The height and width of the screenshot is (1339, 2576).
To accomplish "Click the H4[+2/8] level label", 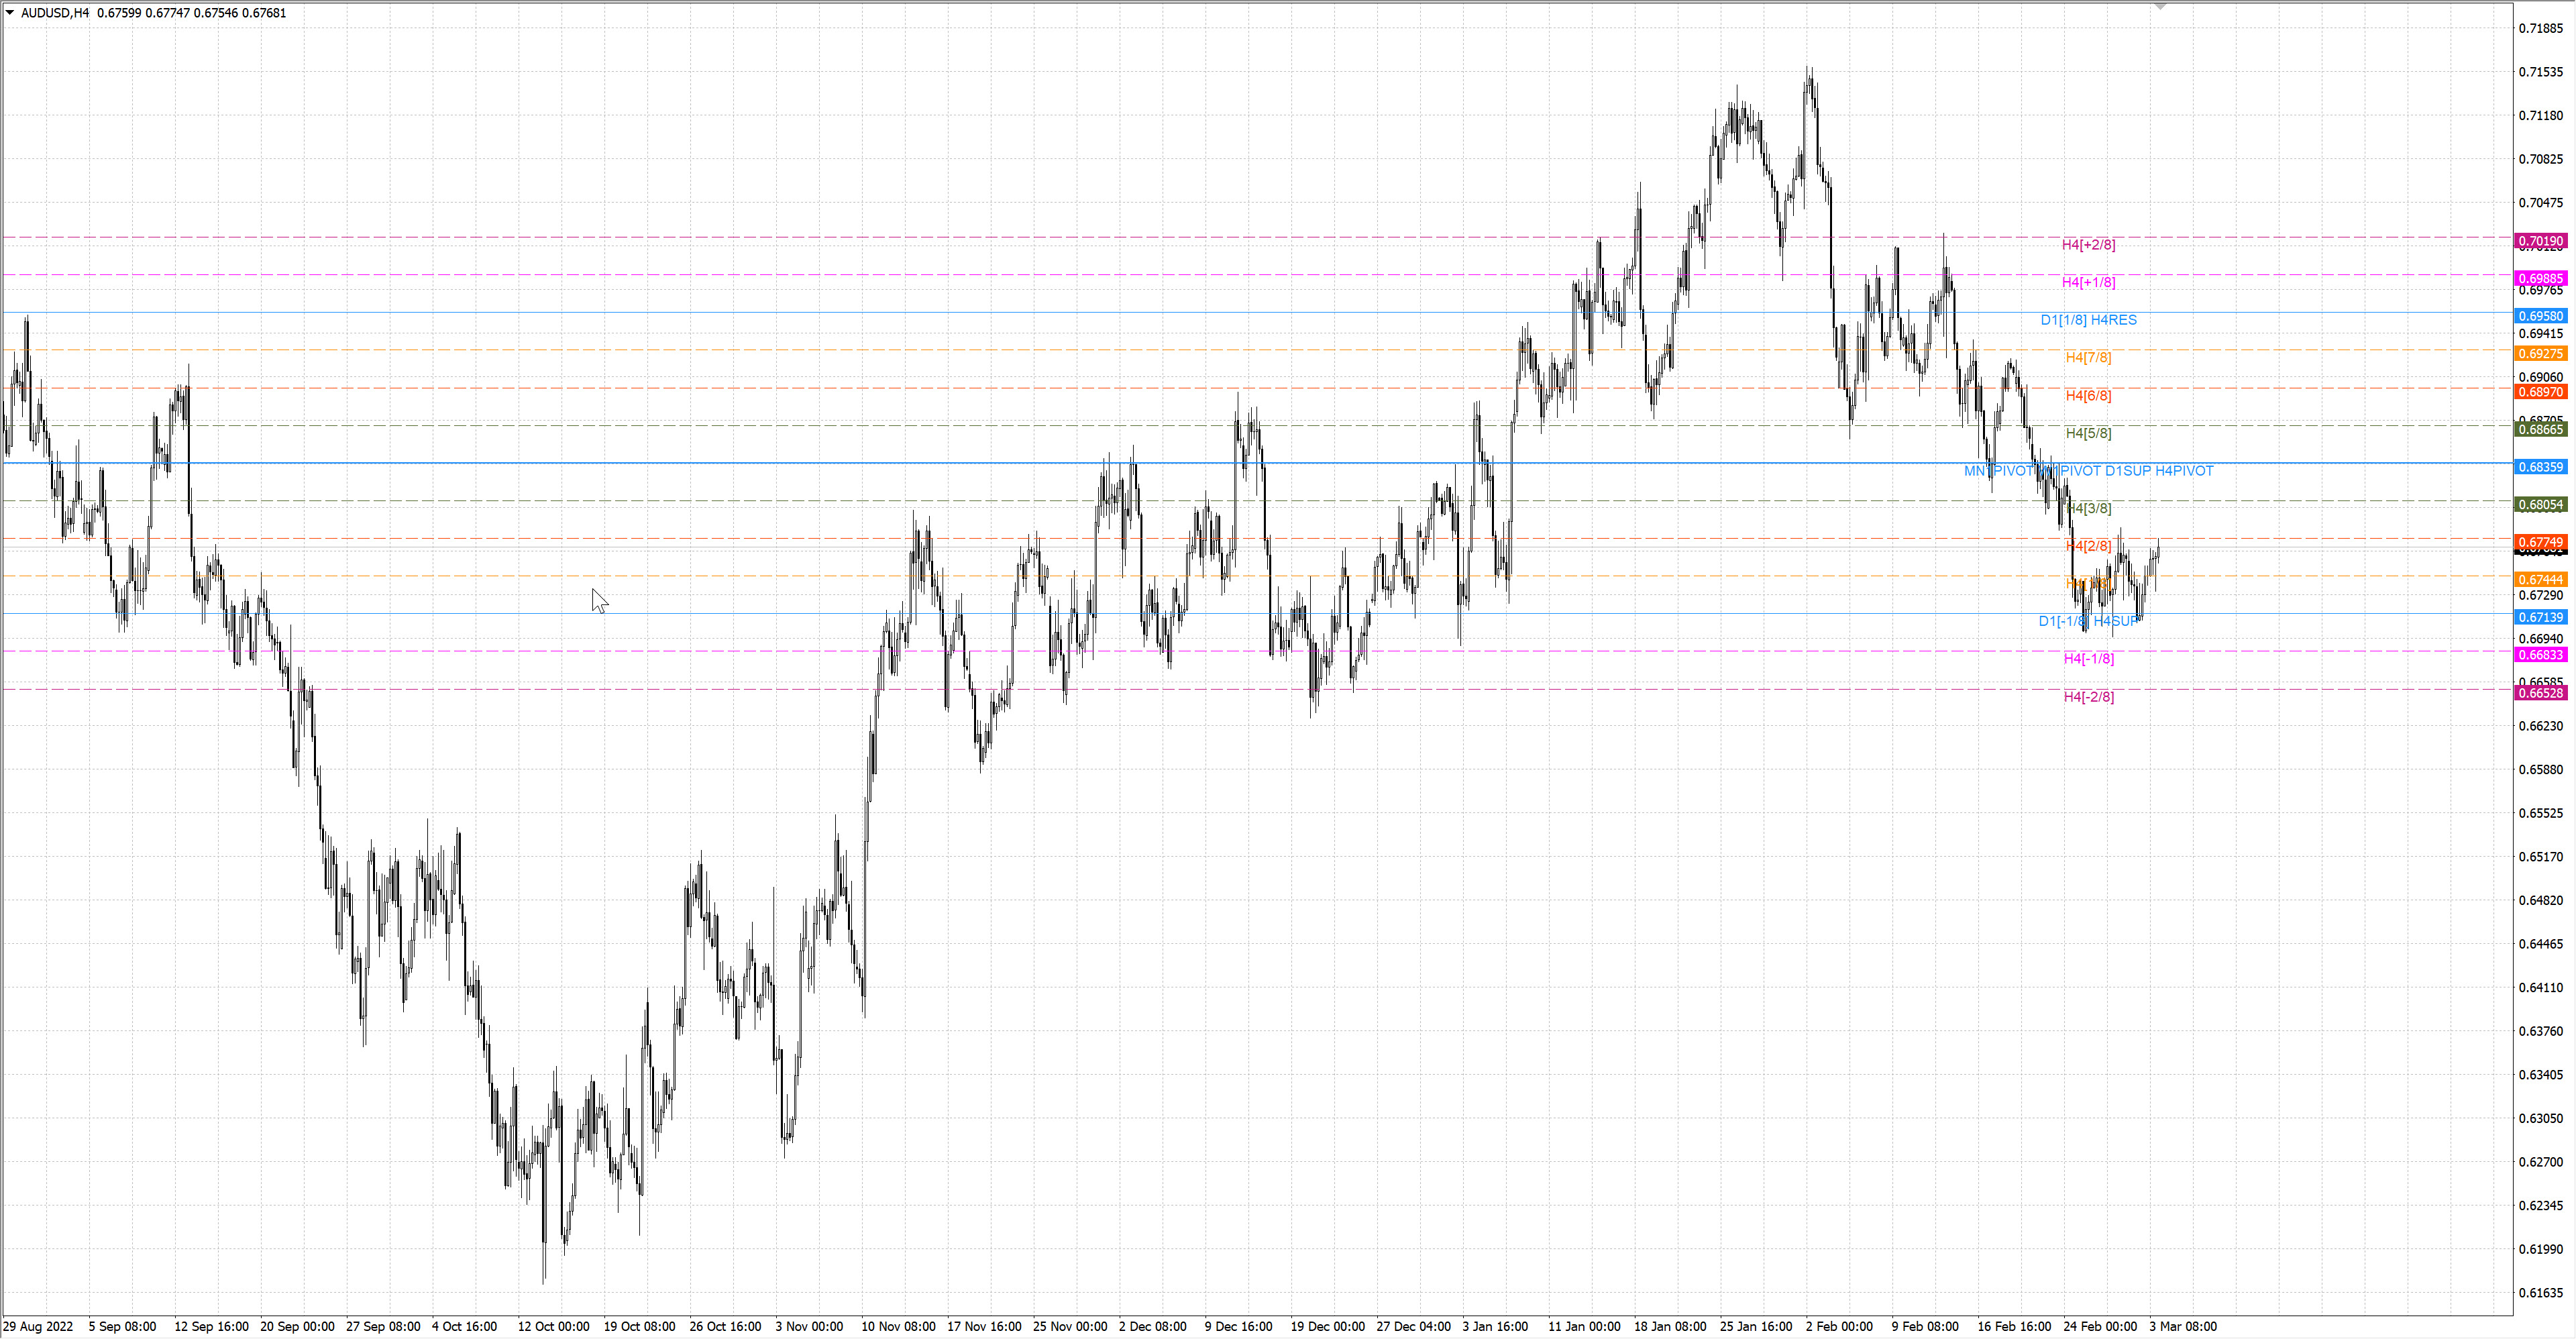I will (2088, 245).
